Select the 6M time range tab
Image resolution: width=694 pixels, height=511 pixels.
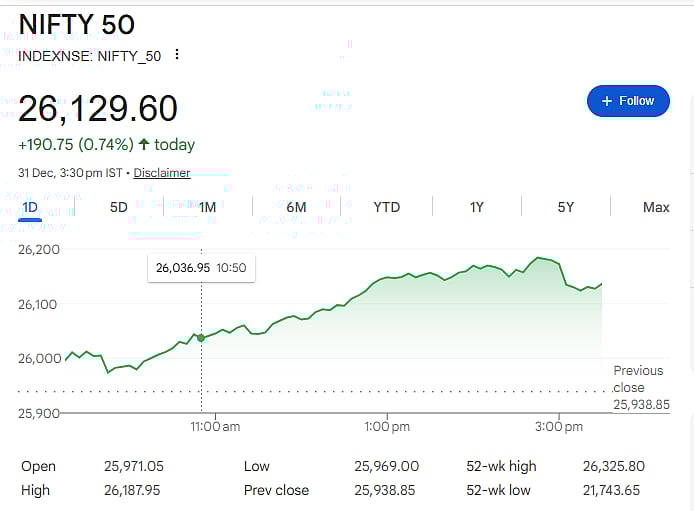pyautogui.click(x=296, y=207)
